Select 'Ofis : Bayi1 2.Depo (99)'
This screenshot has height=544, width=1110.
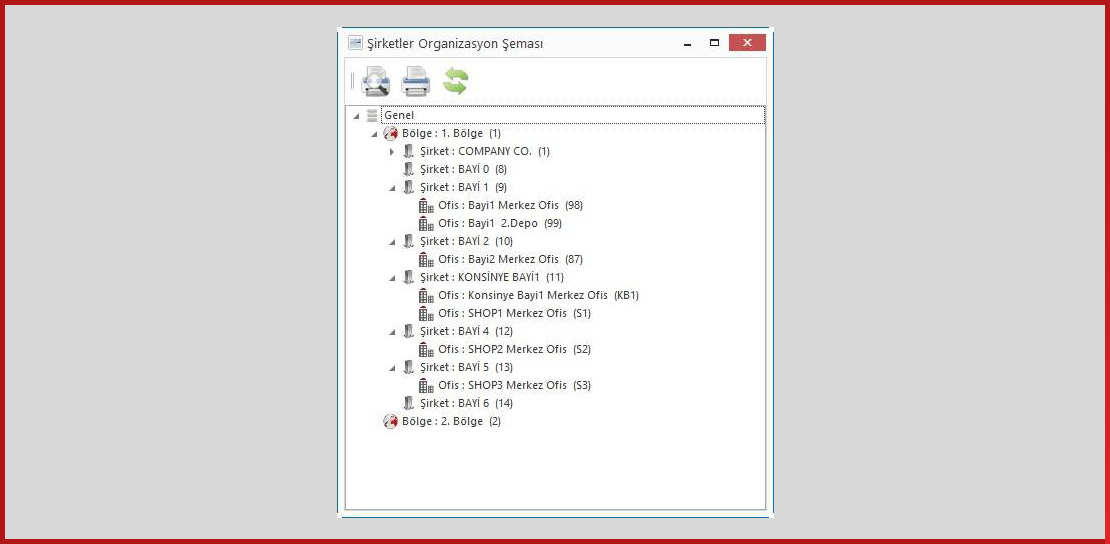500,223
